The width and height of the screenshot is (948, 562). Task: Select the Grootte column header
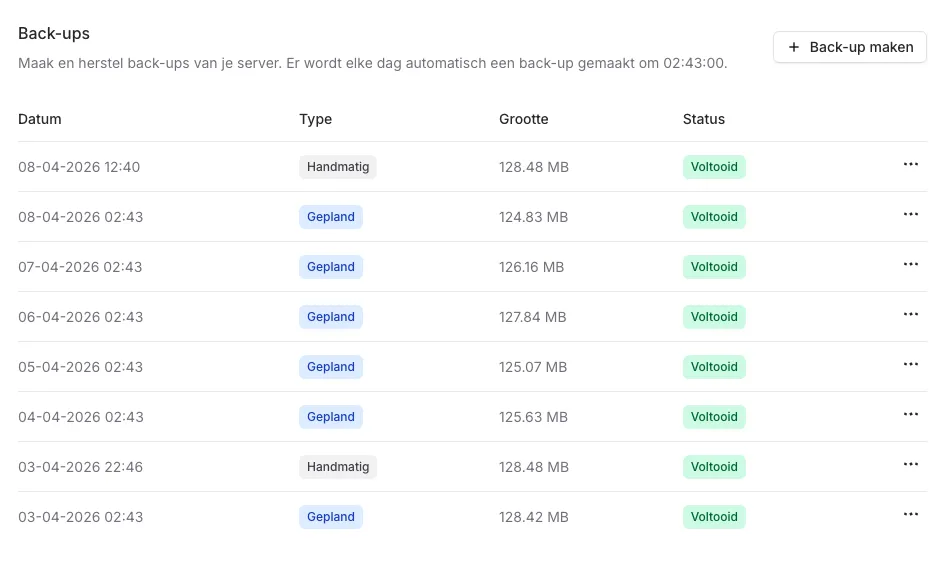click(523, 119)
